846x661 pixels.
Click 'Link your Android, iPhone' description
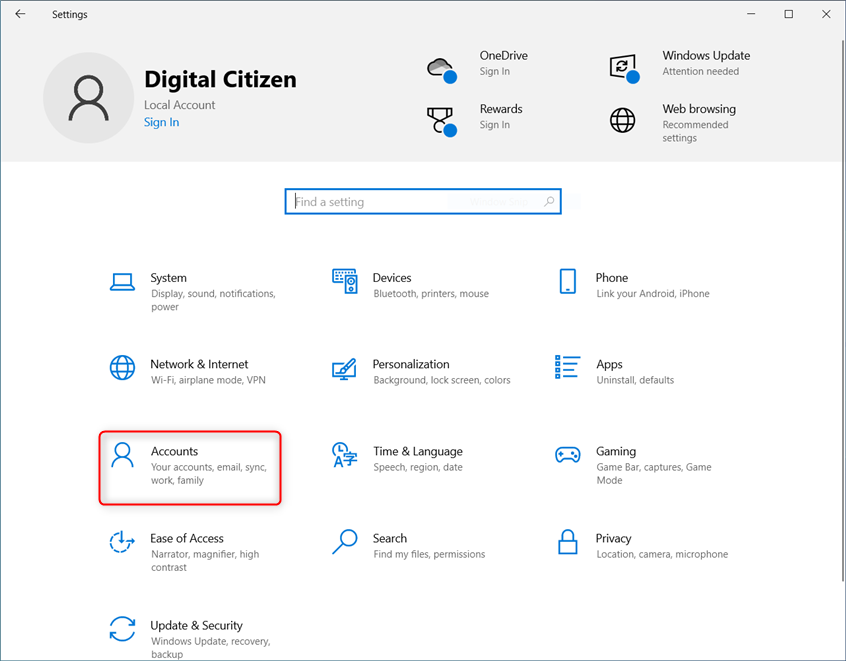pos(653,294)
